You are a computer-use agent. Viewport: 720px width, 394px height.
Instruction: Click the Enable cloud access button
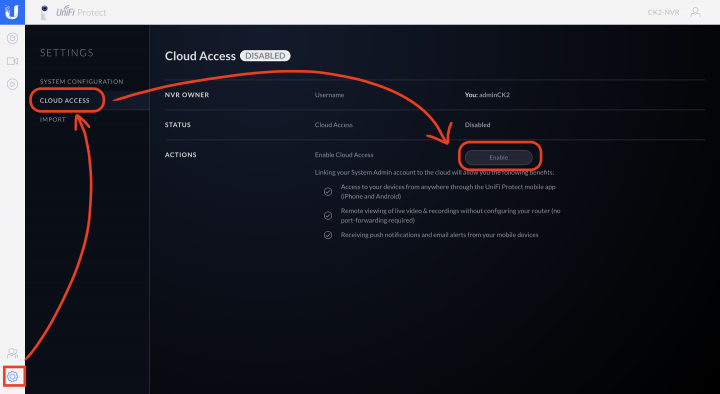(x=499, y=158)
